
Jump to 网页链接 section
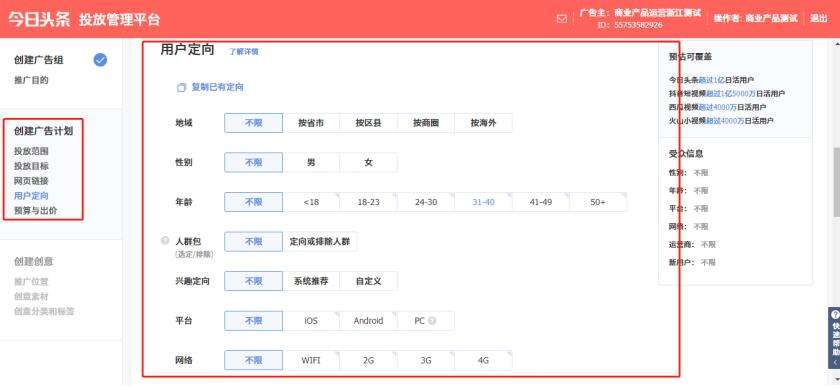point(31,181)
